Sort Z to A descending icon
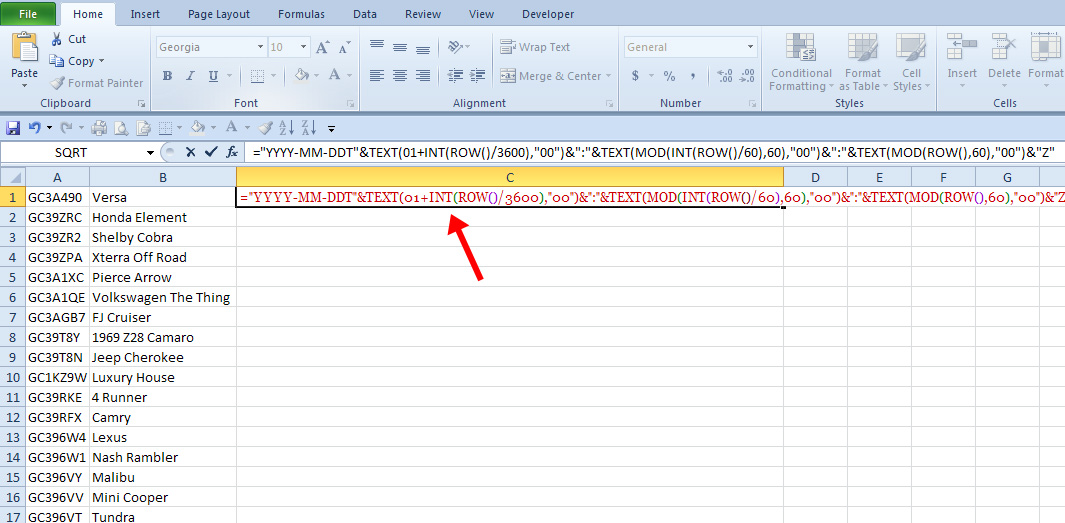 click(308, 127)
